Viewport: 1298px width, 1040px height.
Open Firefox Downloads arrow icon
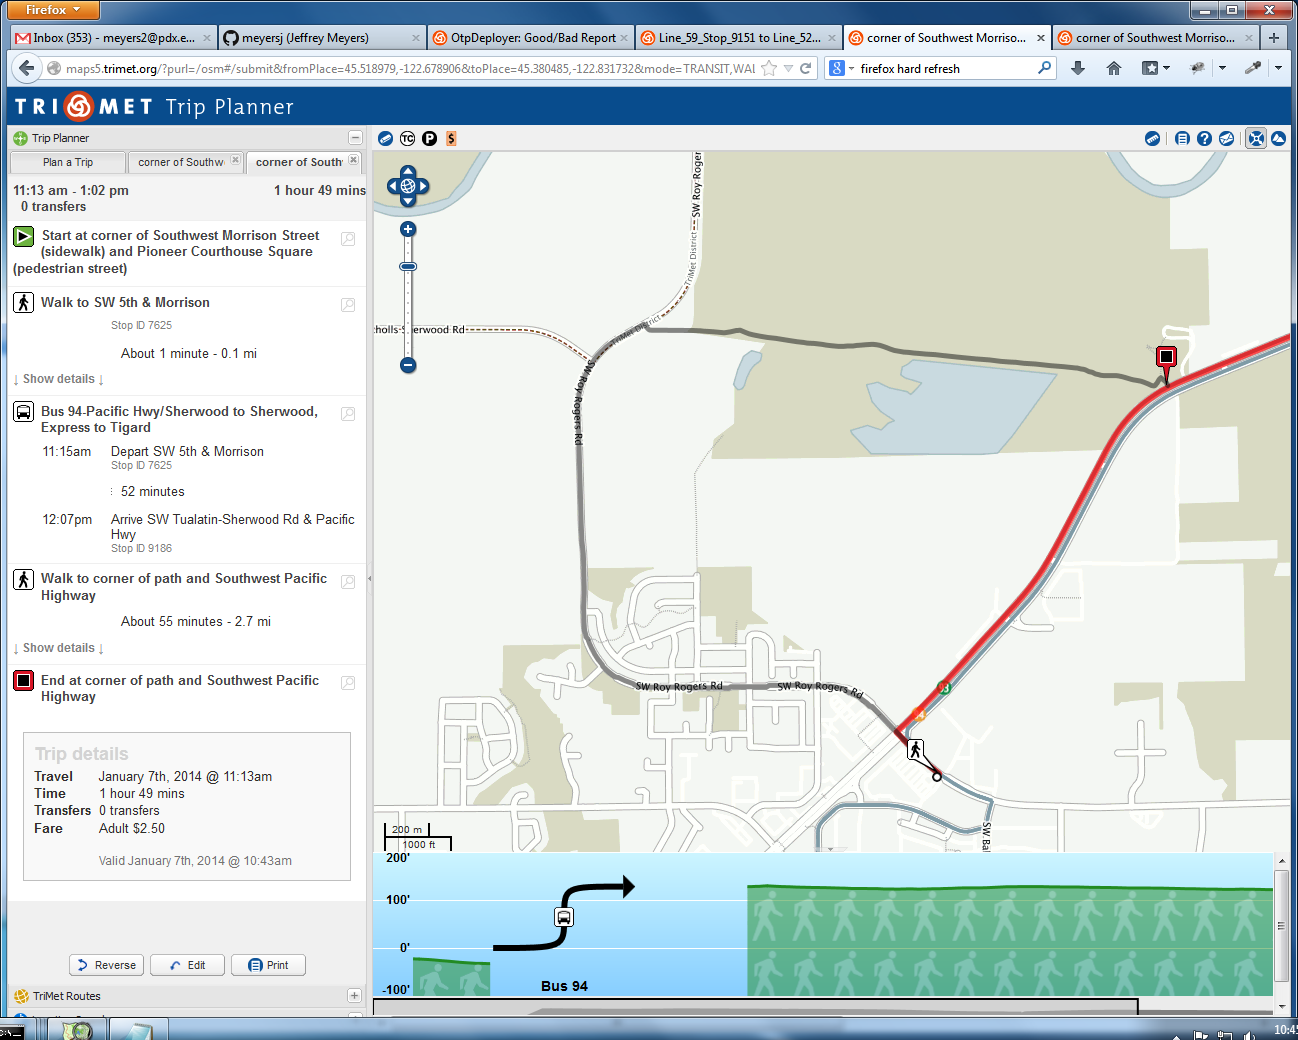click(x=1078, y=68)
